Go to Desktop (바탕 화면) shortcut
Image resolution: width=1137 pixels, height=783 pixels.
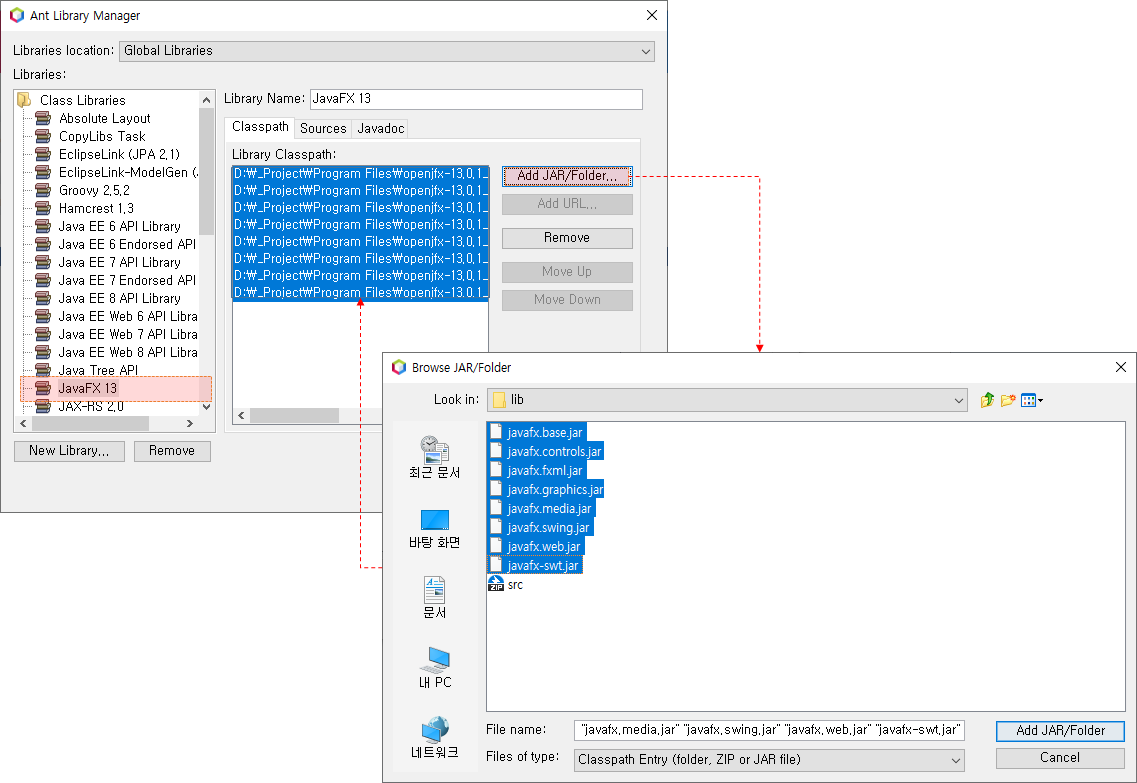point(434,529)
